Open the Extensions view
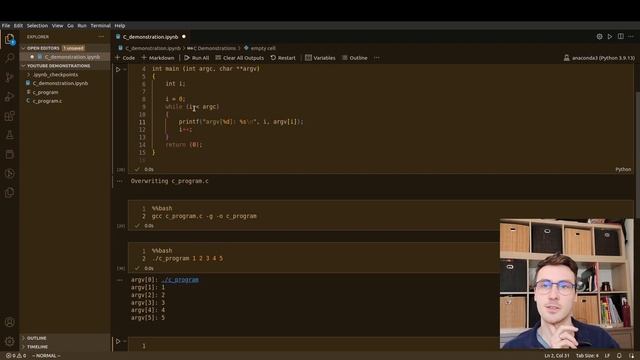Image resolution: width=640 pixels, height=360 pixels. tap(9, 116)
